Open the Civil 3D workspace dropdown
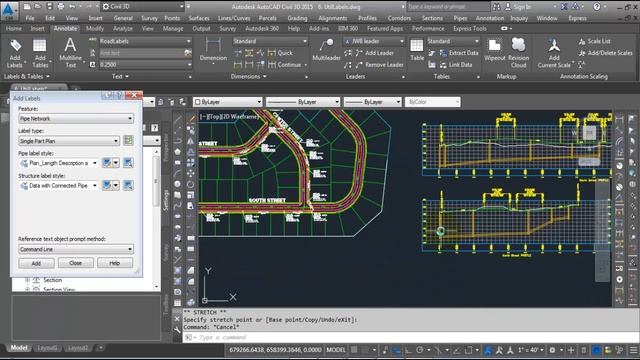 click(x=143, y=7)
